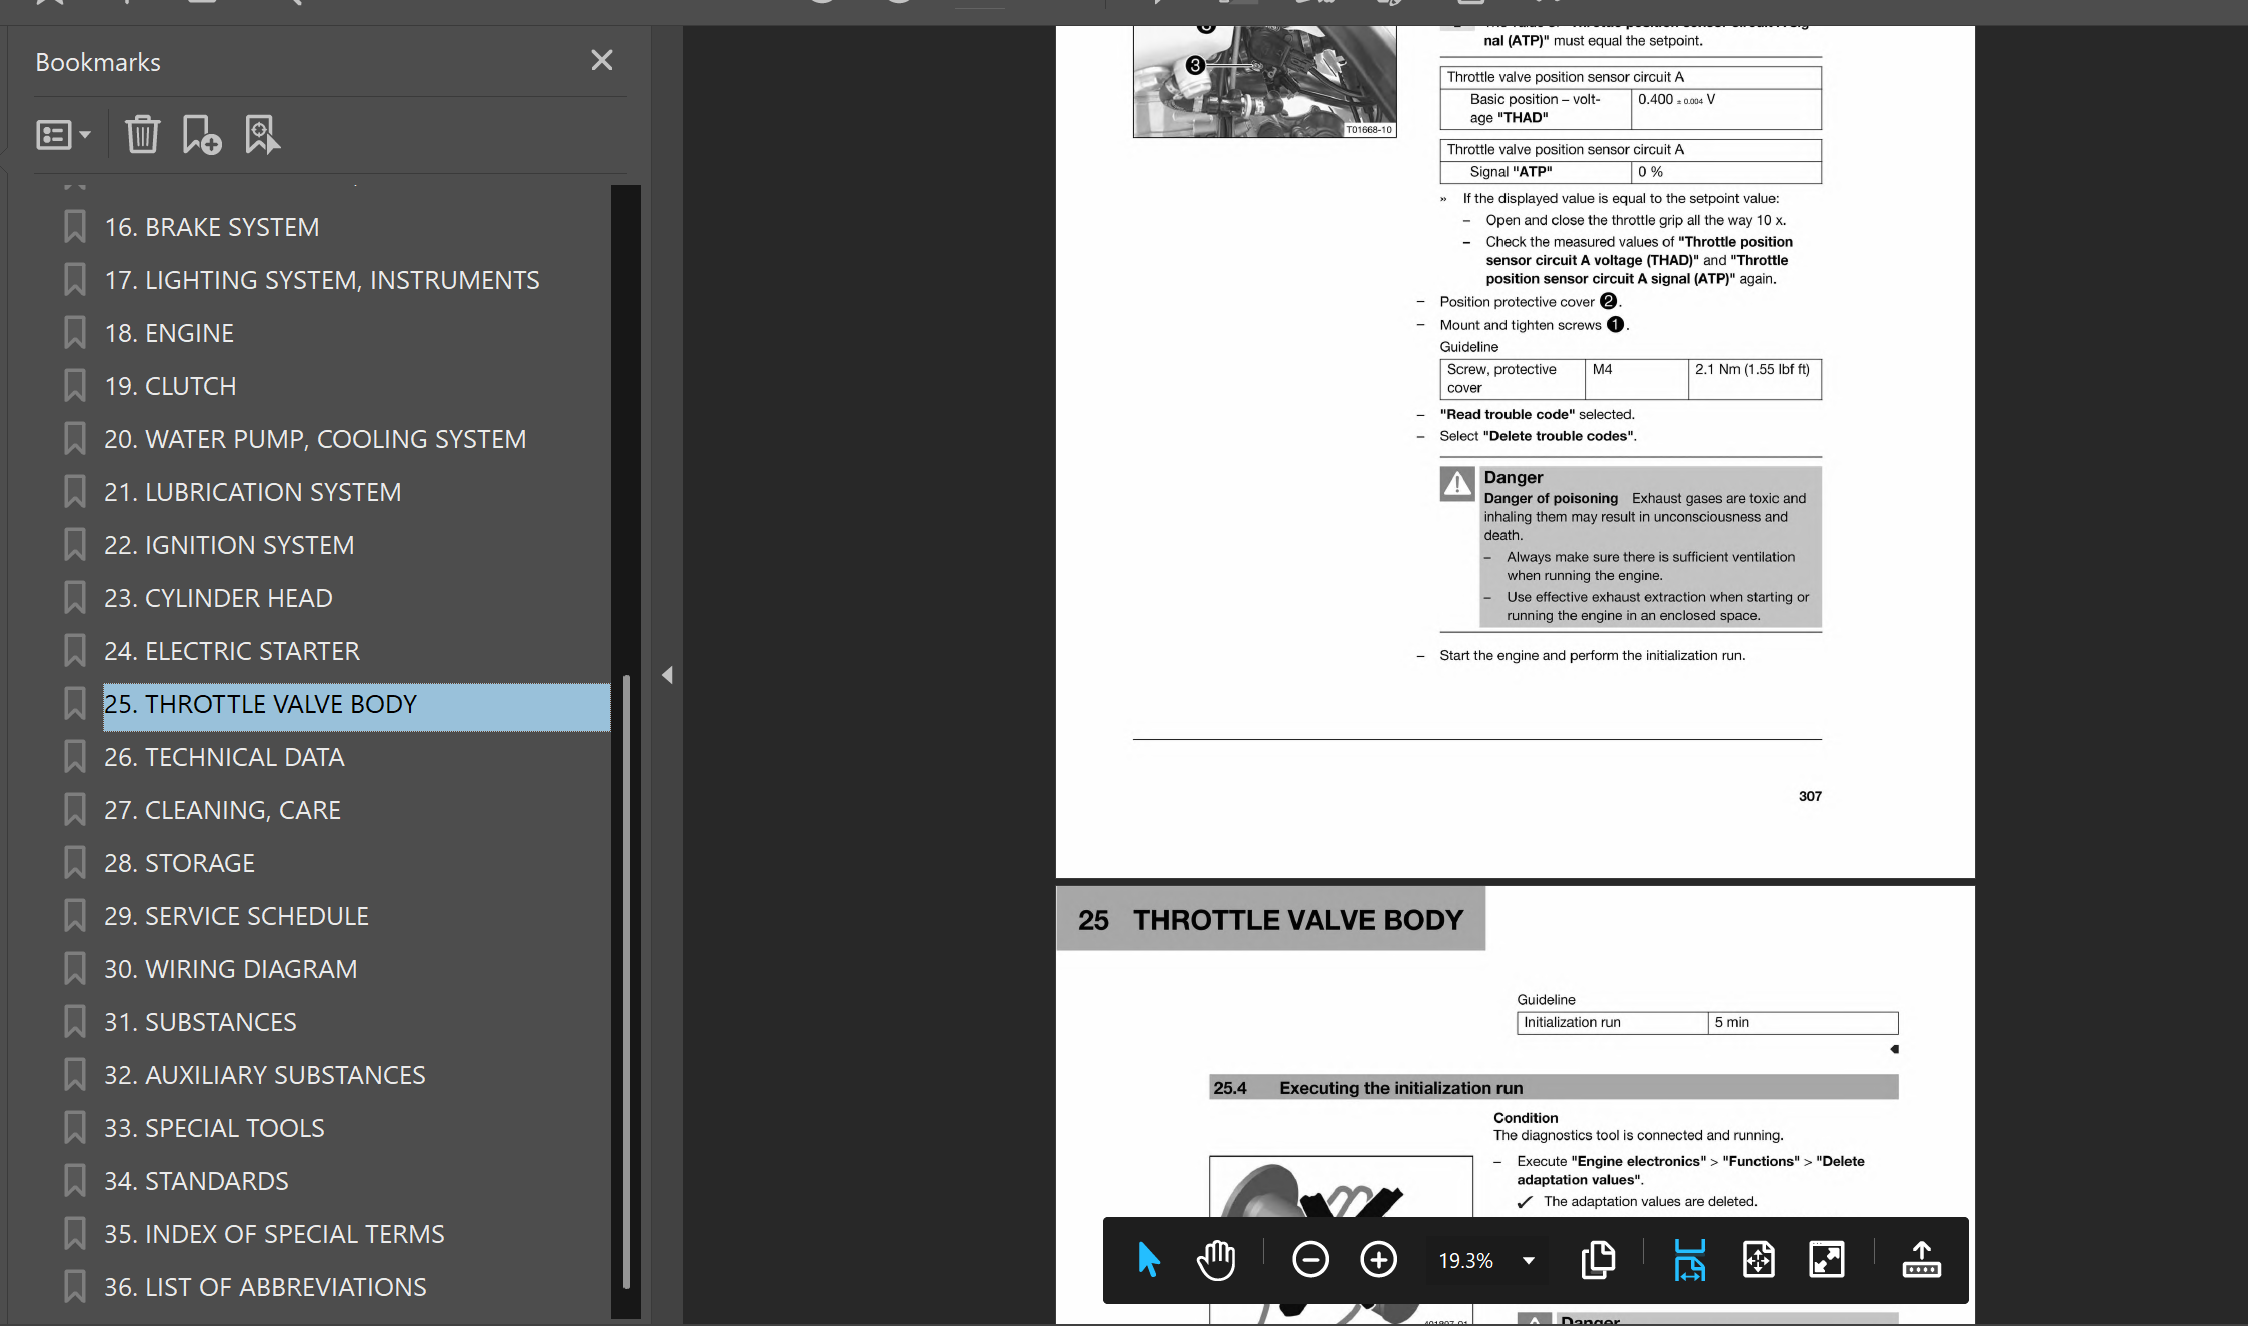Go to 24. ELECTRIC STARTER
The width and height of the screenshot is (2248, 1326).
click(x=232, y=652)
